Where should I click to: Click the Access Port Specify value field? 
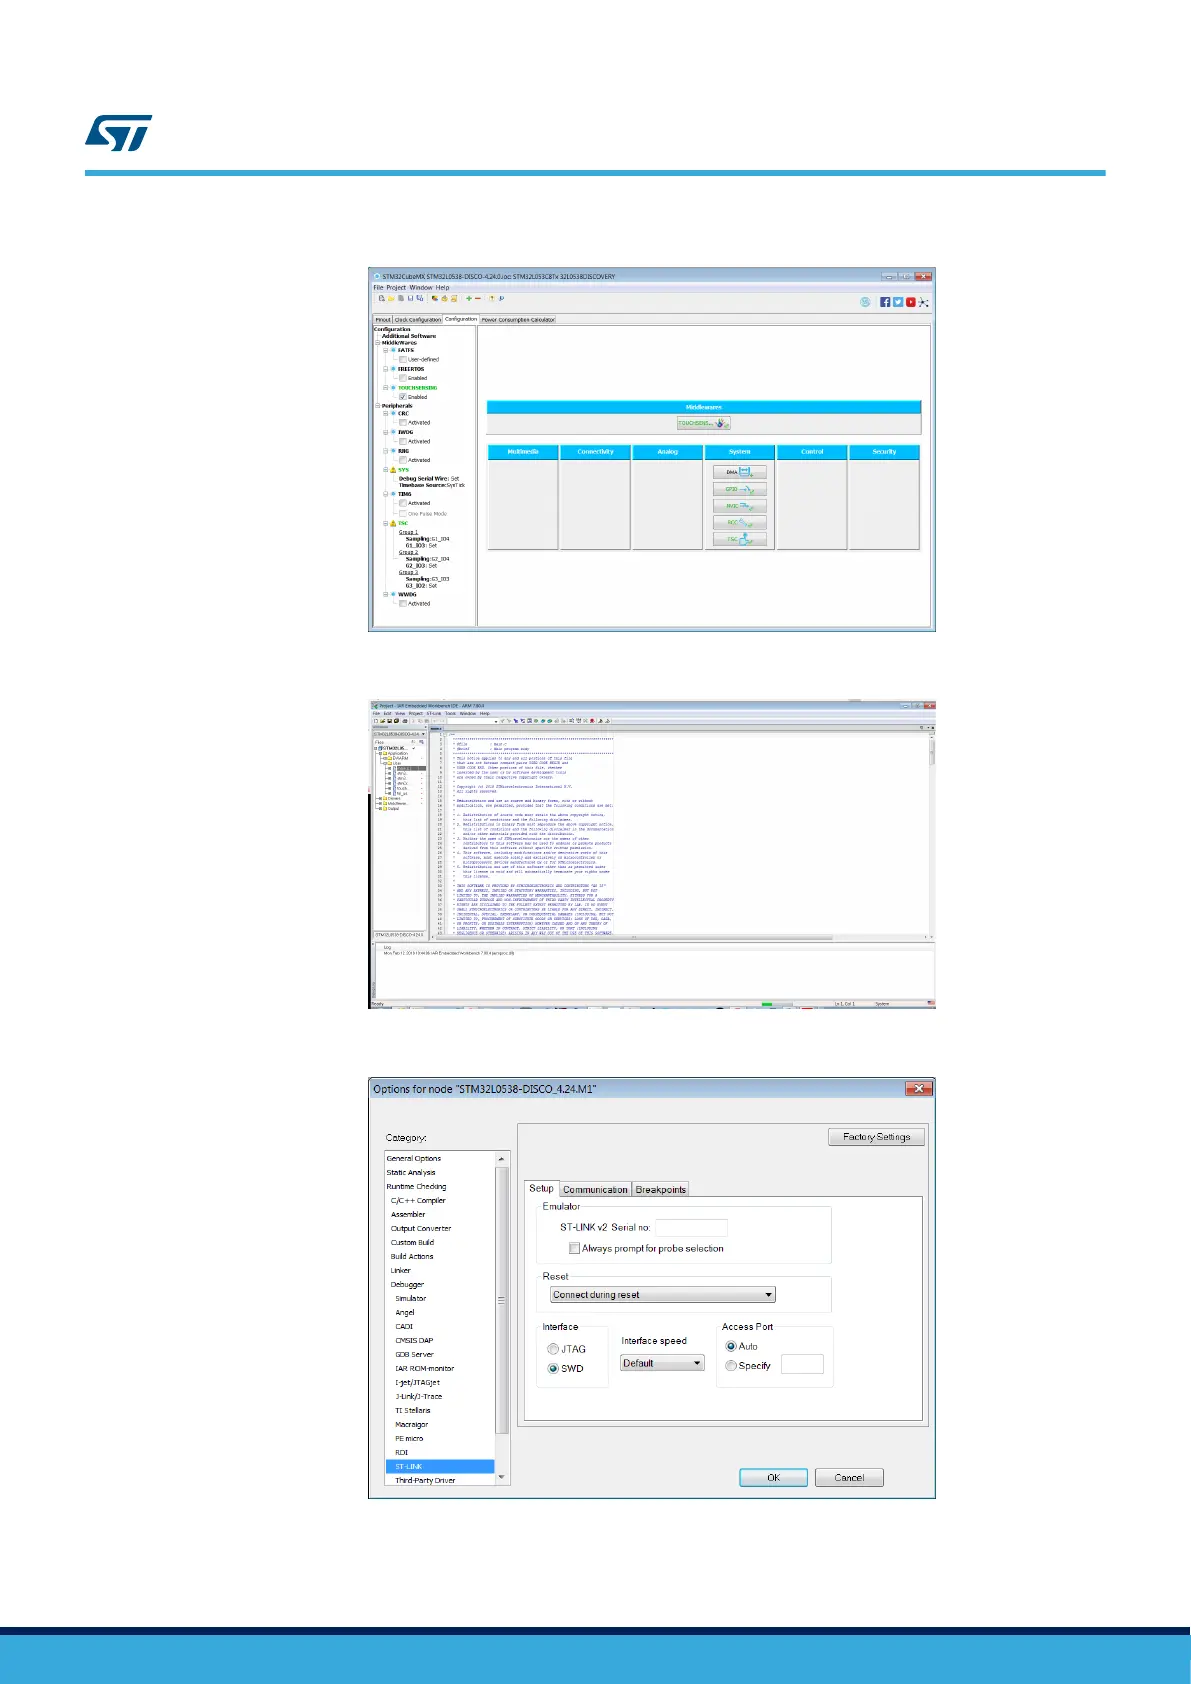tap(802, 1364)
